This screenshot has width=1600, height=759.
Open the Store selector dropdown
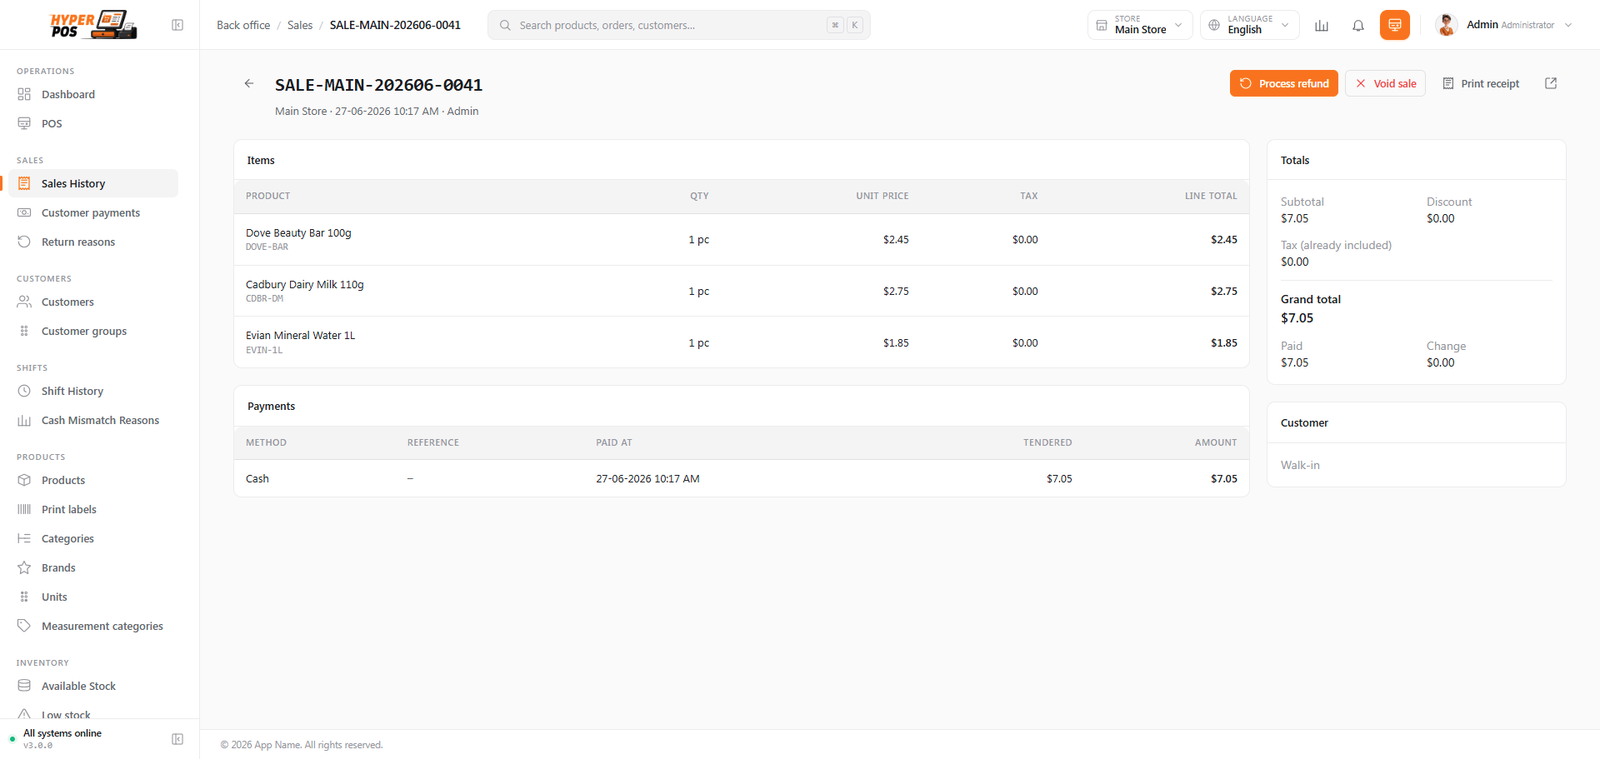(x=1140, y=25)
